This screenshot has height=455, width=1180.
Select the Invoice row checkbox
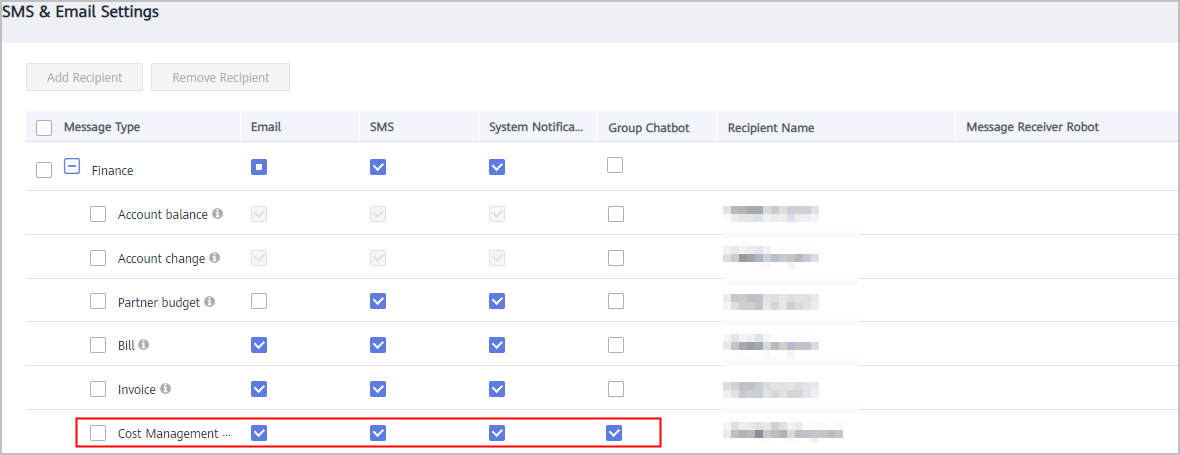coord(98,389)
